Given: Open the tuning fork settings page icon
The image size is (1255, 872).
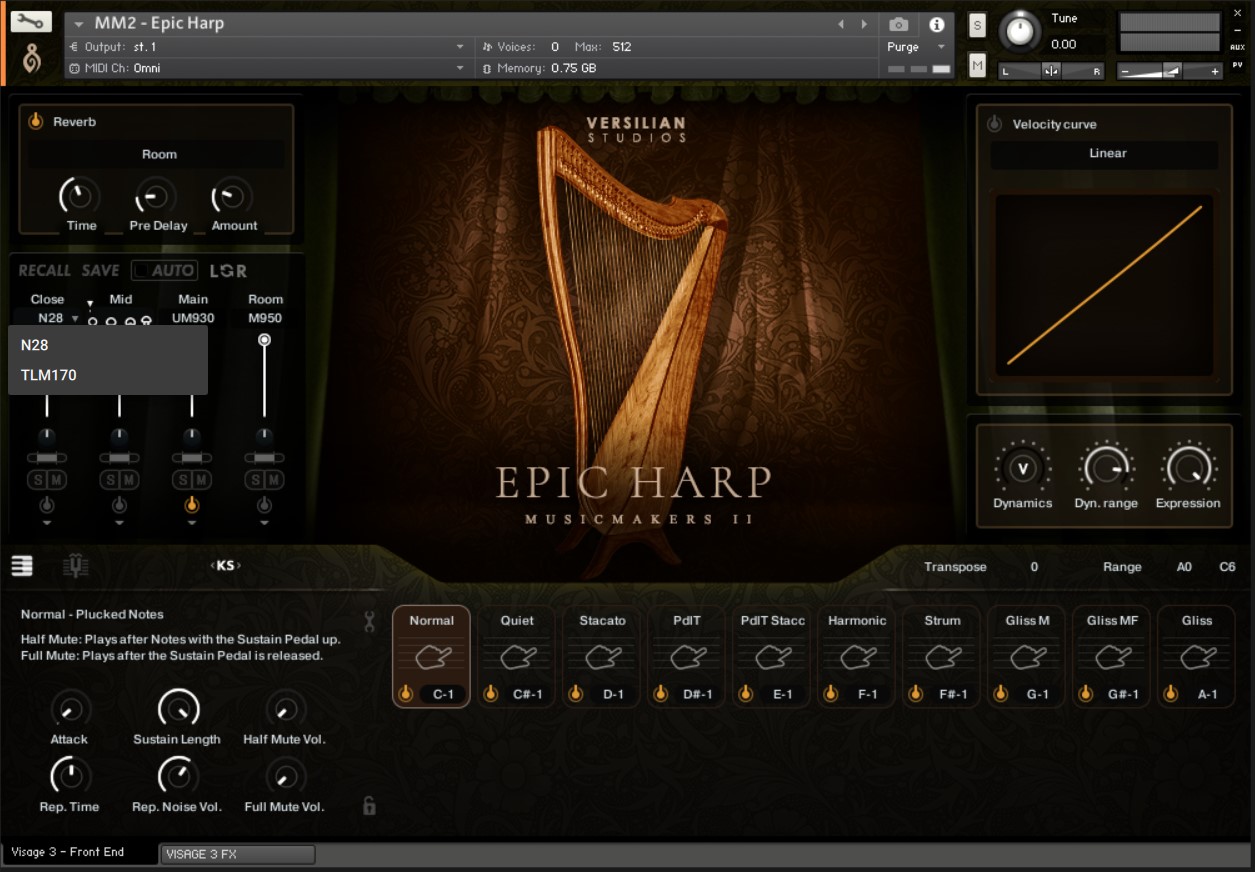Looking at the screenshot, I should coord(75,566).
